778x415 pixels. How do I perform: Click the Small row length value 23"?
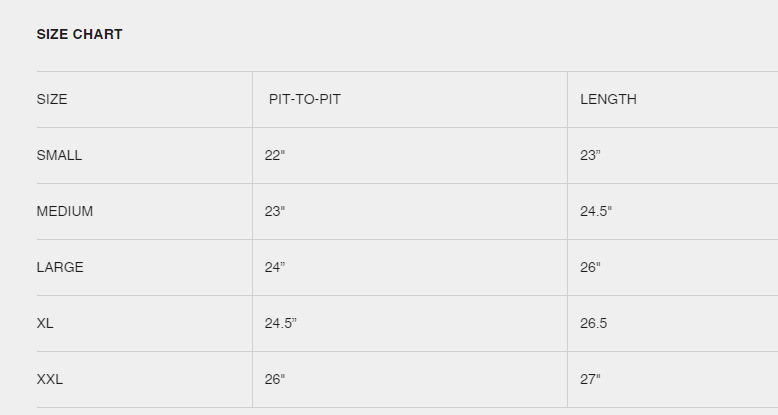click(x=590, y=155)
